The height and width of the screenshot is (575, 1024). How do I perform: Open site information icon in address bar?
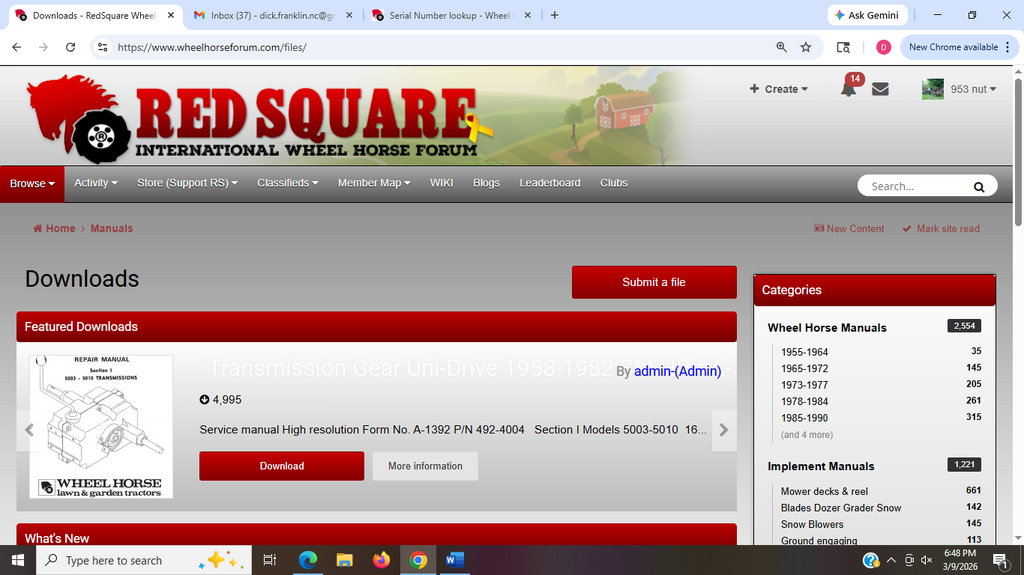[x=103, y=47]
